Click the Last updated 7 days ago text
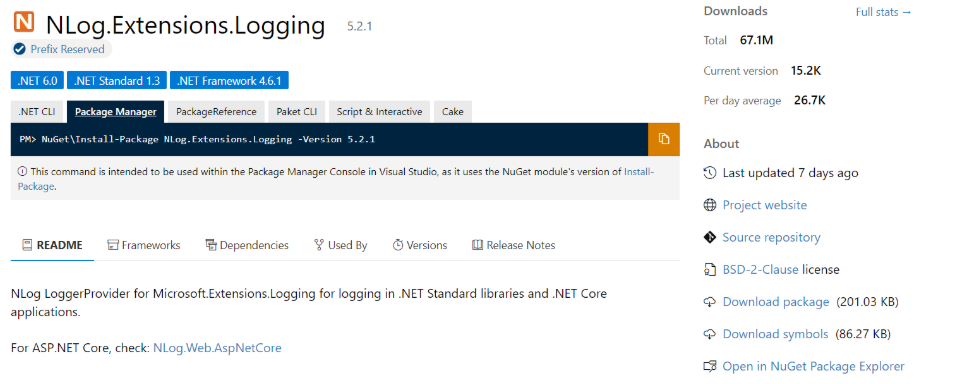The width and height of the screenshot is (958, 384). pyautogui.click(x=790, y=173)
